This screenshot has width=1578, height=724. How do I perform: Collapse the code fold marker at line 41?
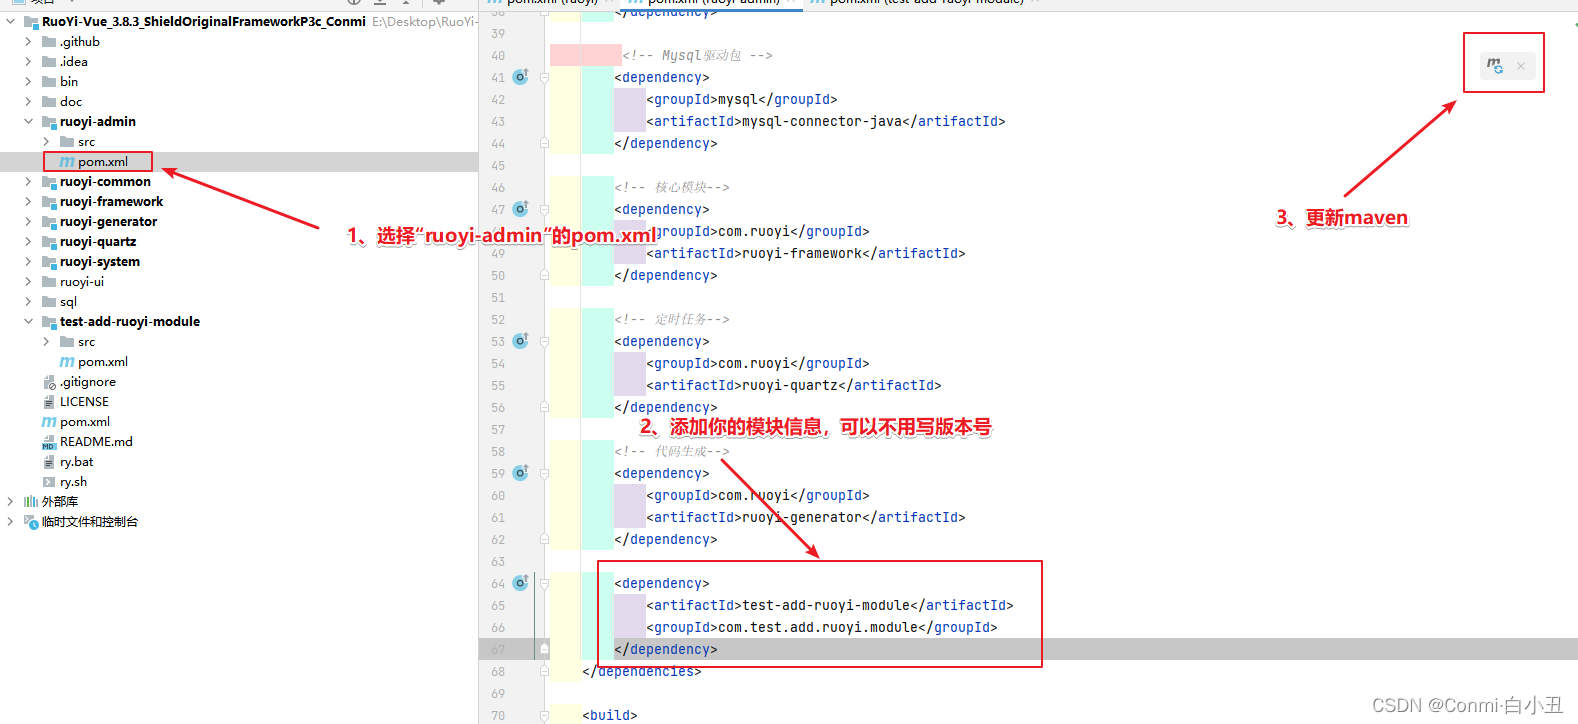544,77
